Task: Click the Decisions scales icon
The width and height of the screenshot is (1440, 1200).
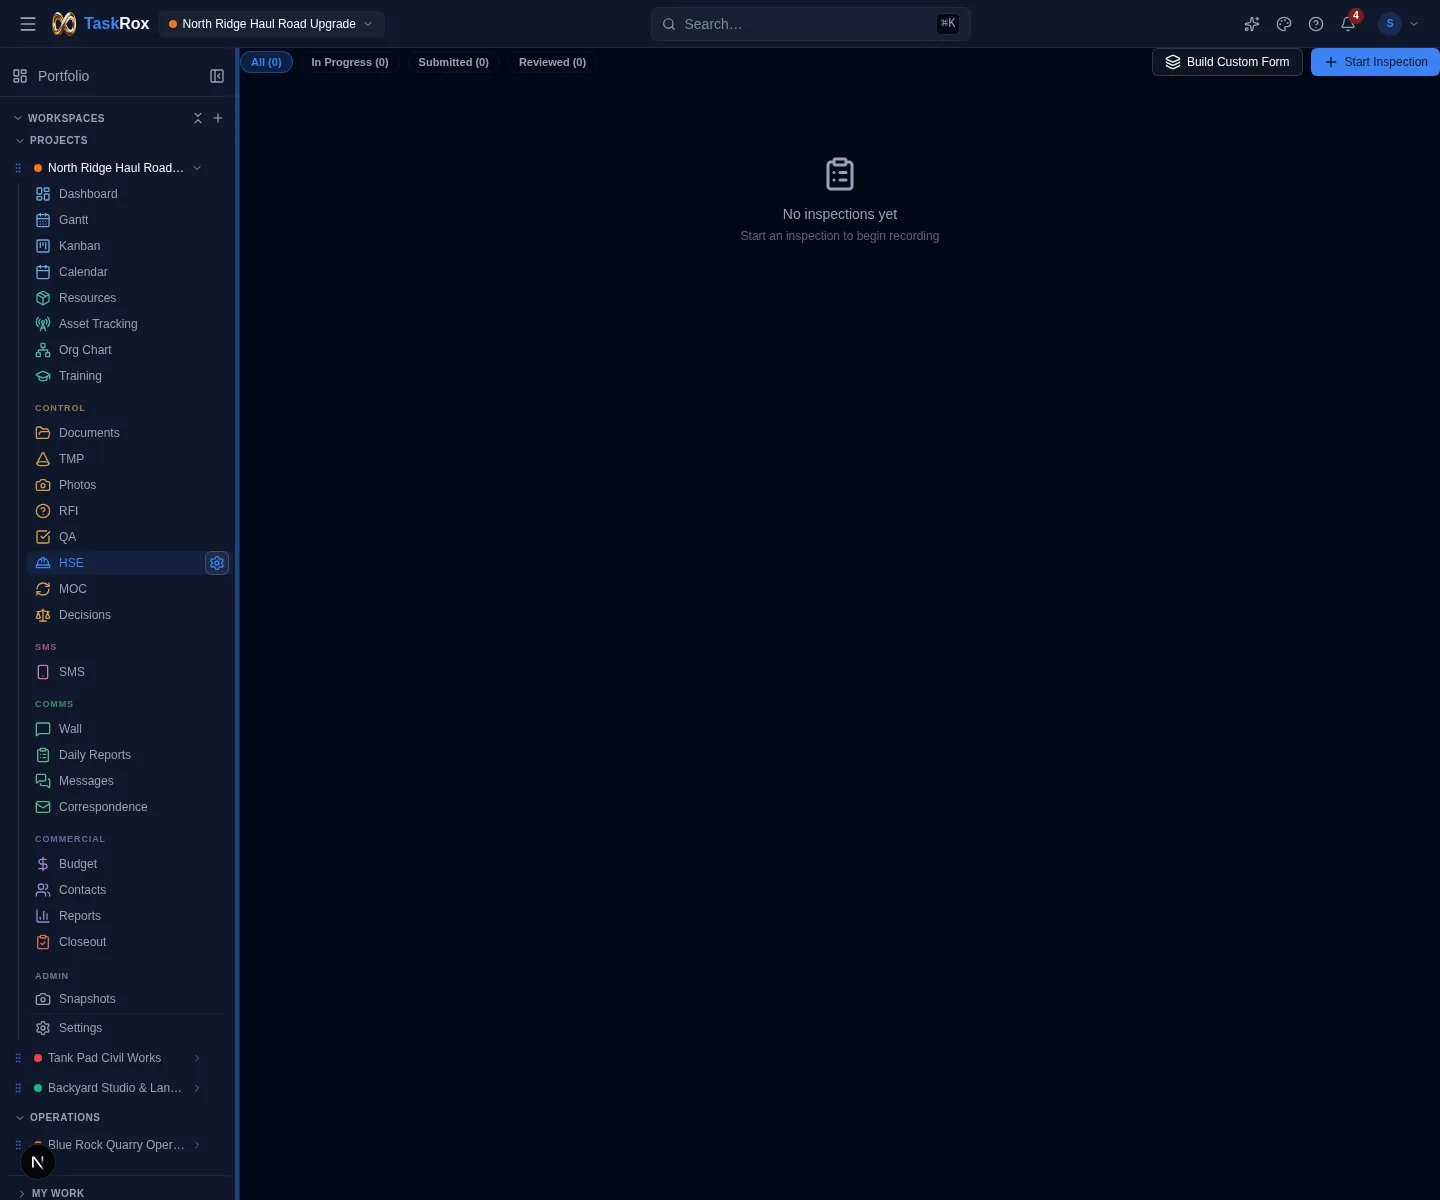Action: (x=43, y=615)
